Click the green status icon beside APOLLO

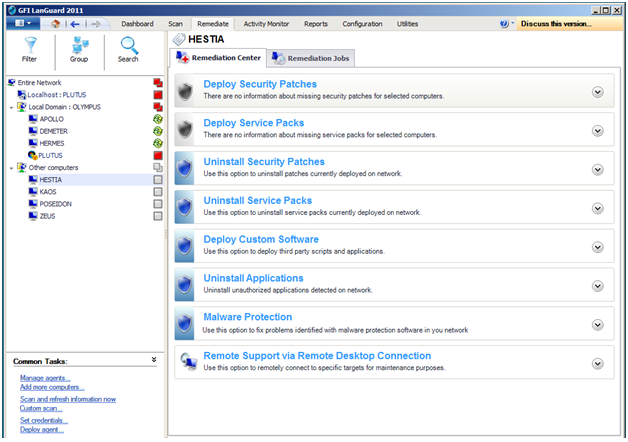coord(158,119)
